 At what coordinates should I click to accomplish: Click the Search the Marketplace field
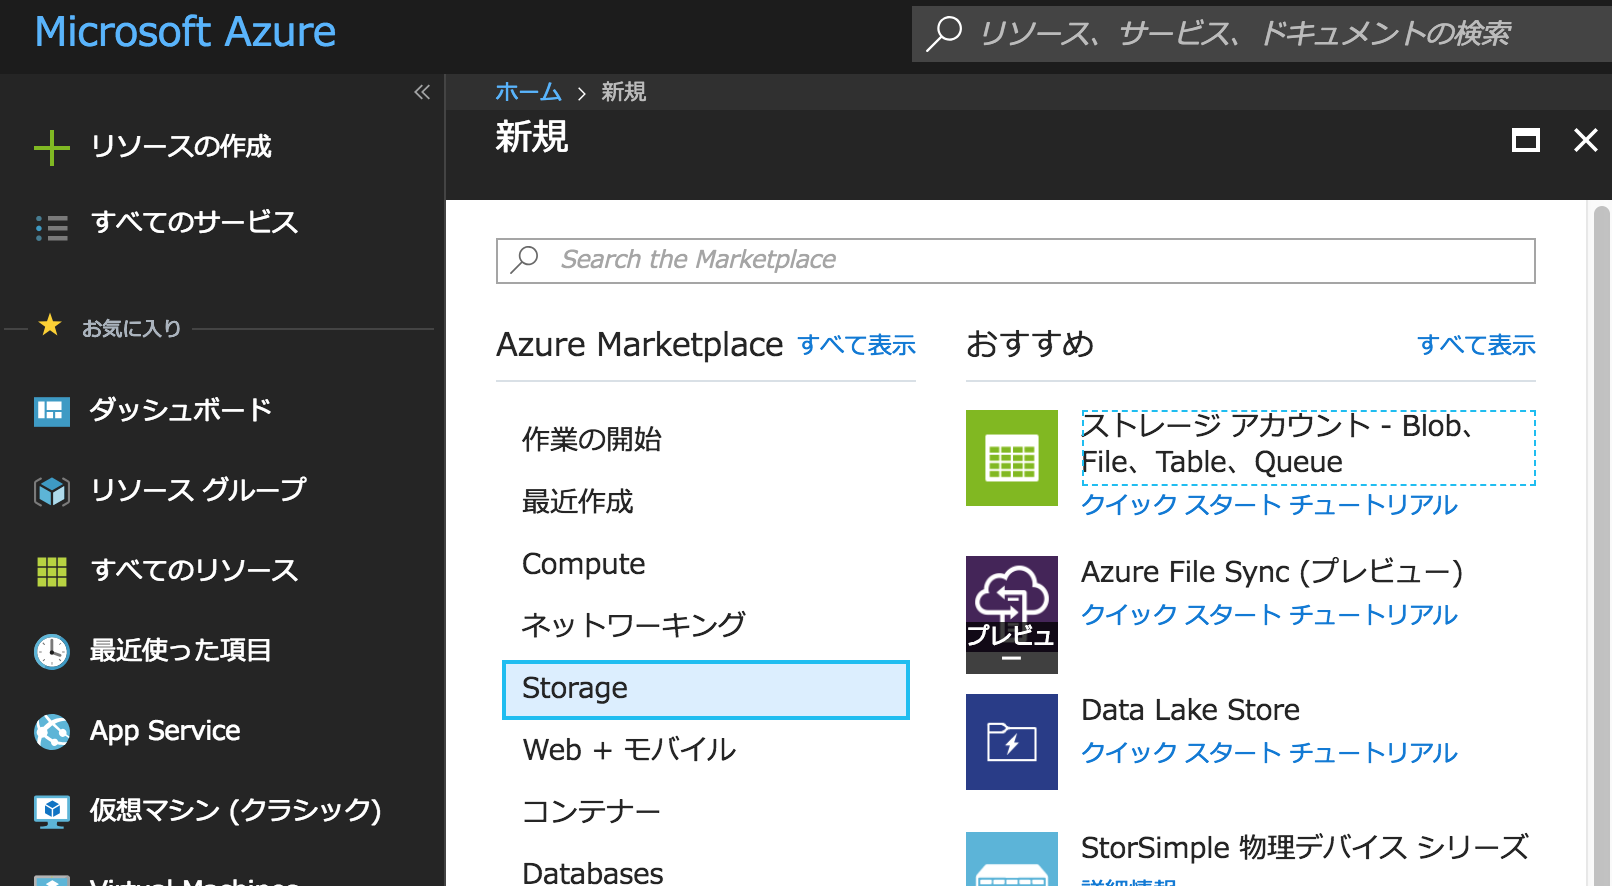(x=1016, y=261)
